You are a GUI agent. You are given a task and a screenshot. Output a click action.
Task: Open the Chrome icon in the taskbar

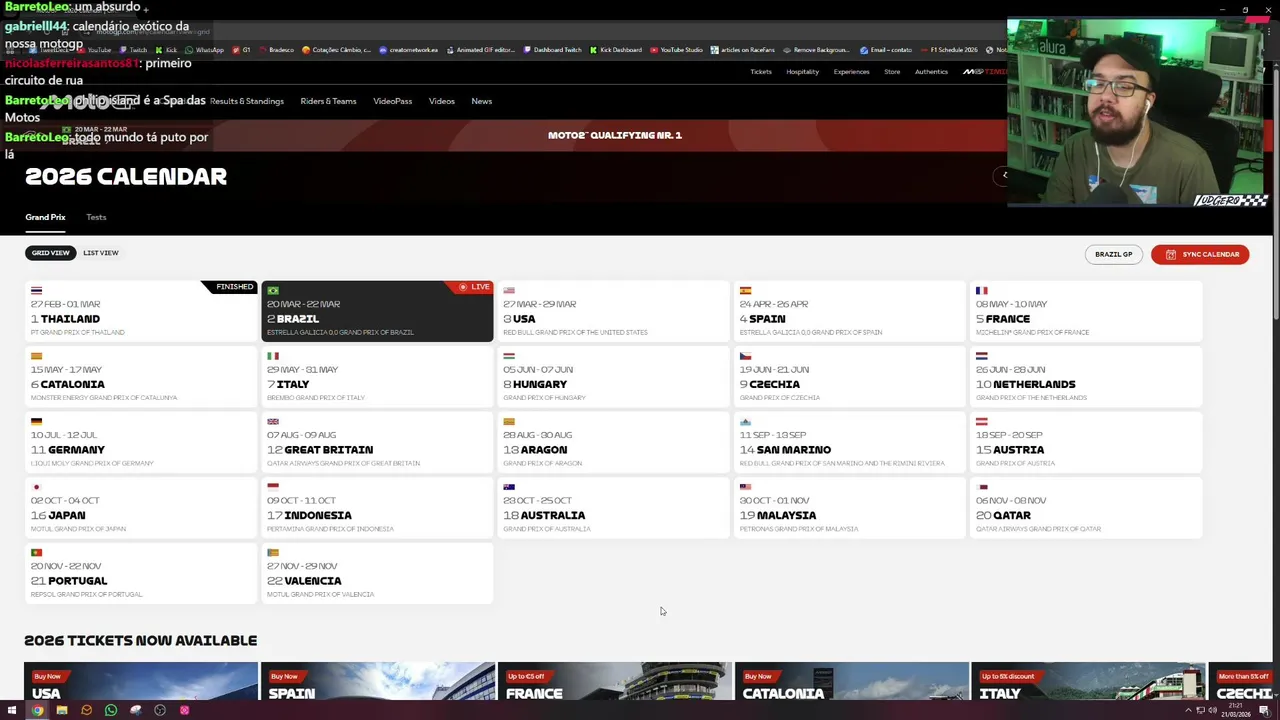click(x=37, y=710)
